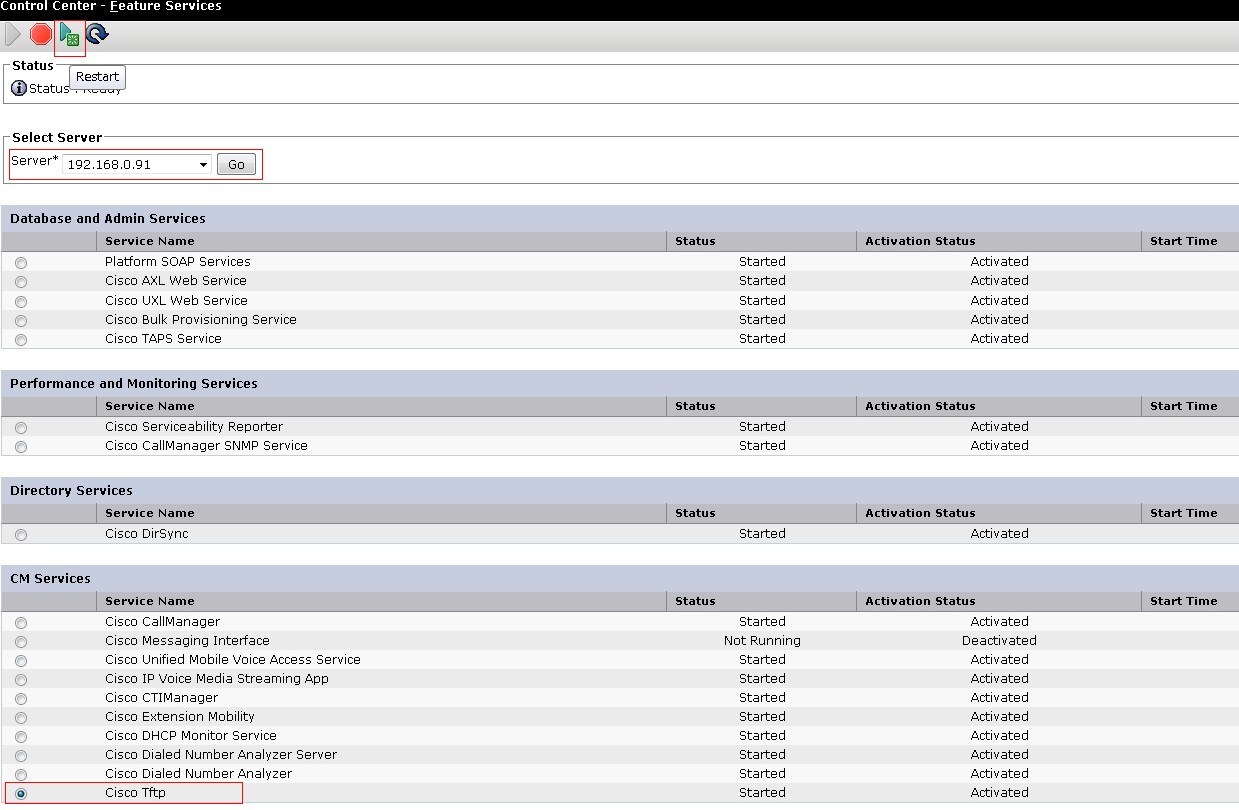Select the Cisco IP Voice Media Streaming App radio button
This screenshot has width=1239, height=810.
[21, 680]
